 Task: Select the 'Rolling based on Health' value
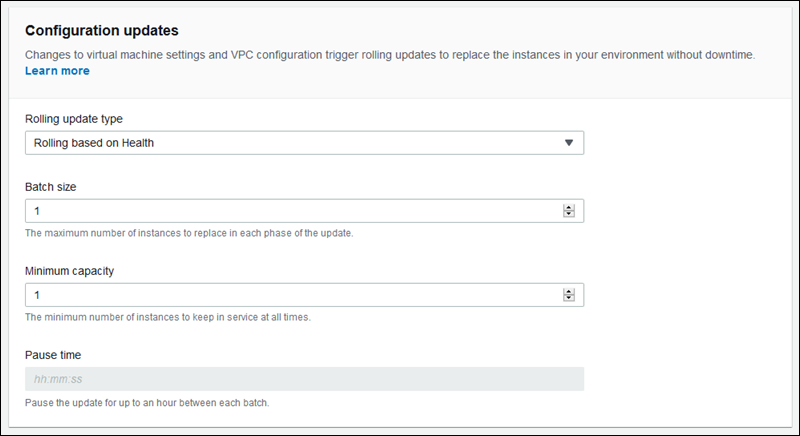click(x=94, y=143)
